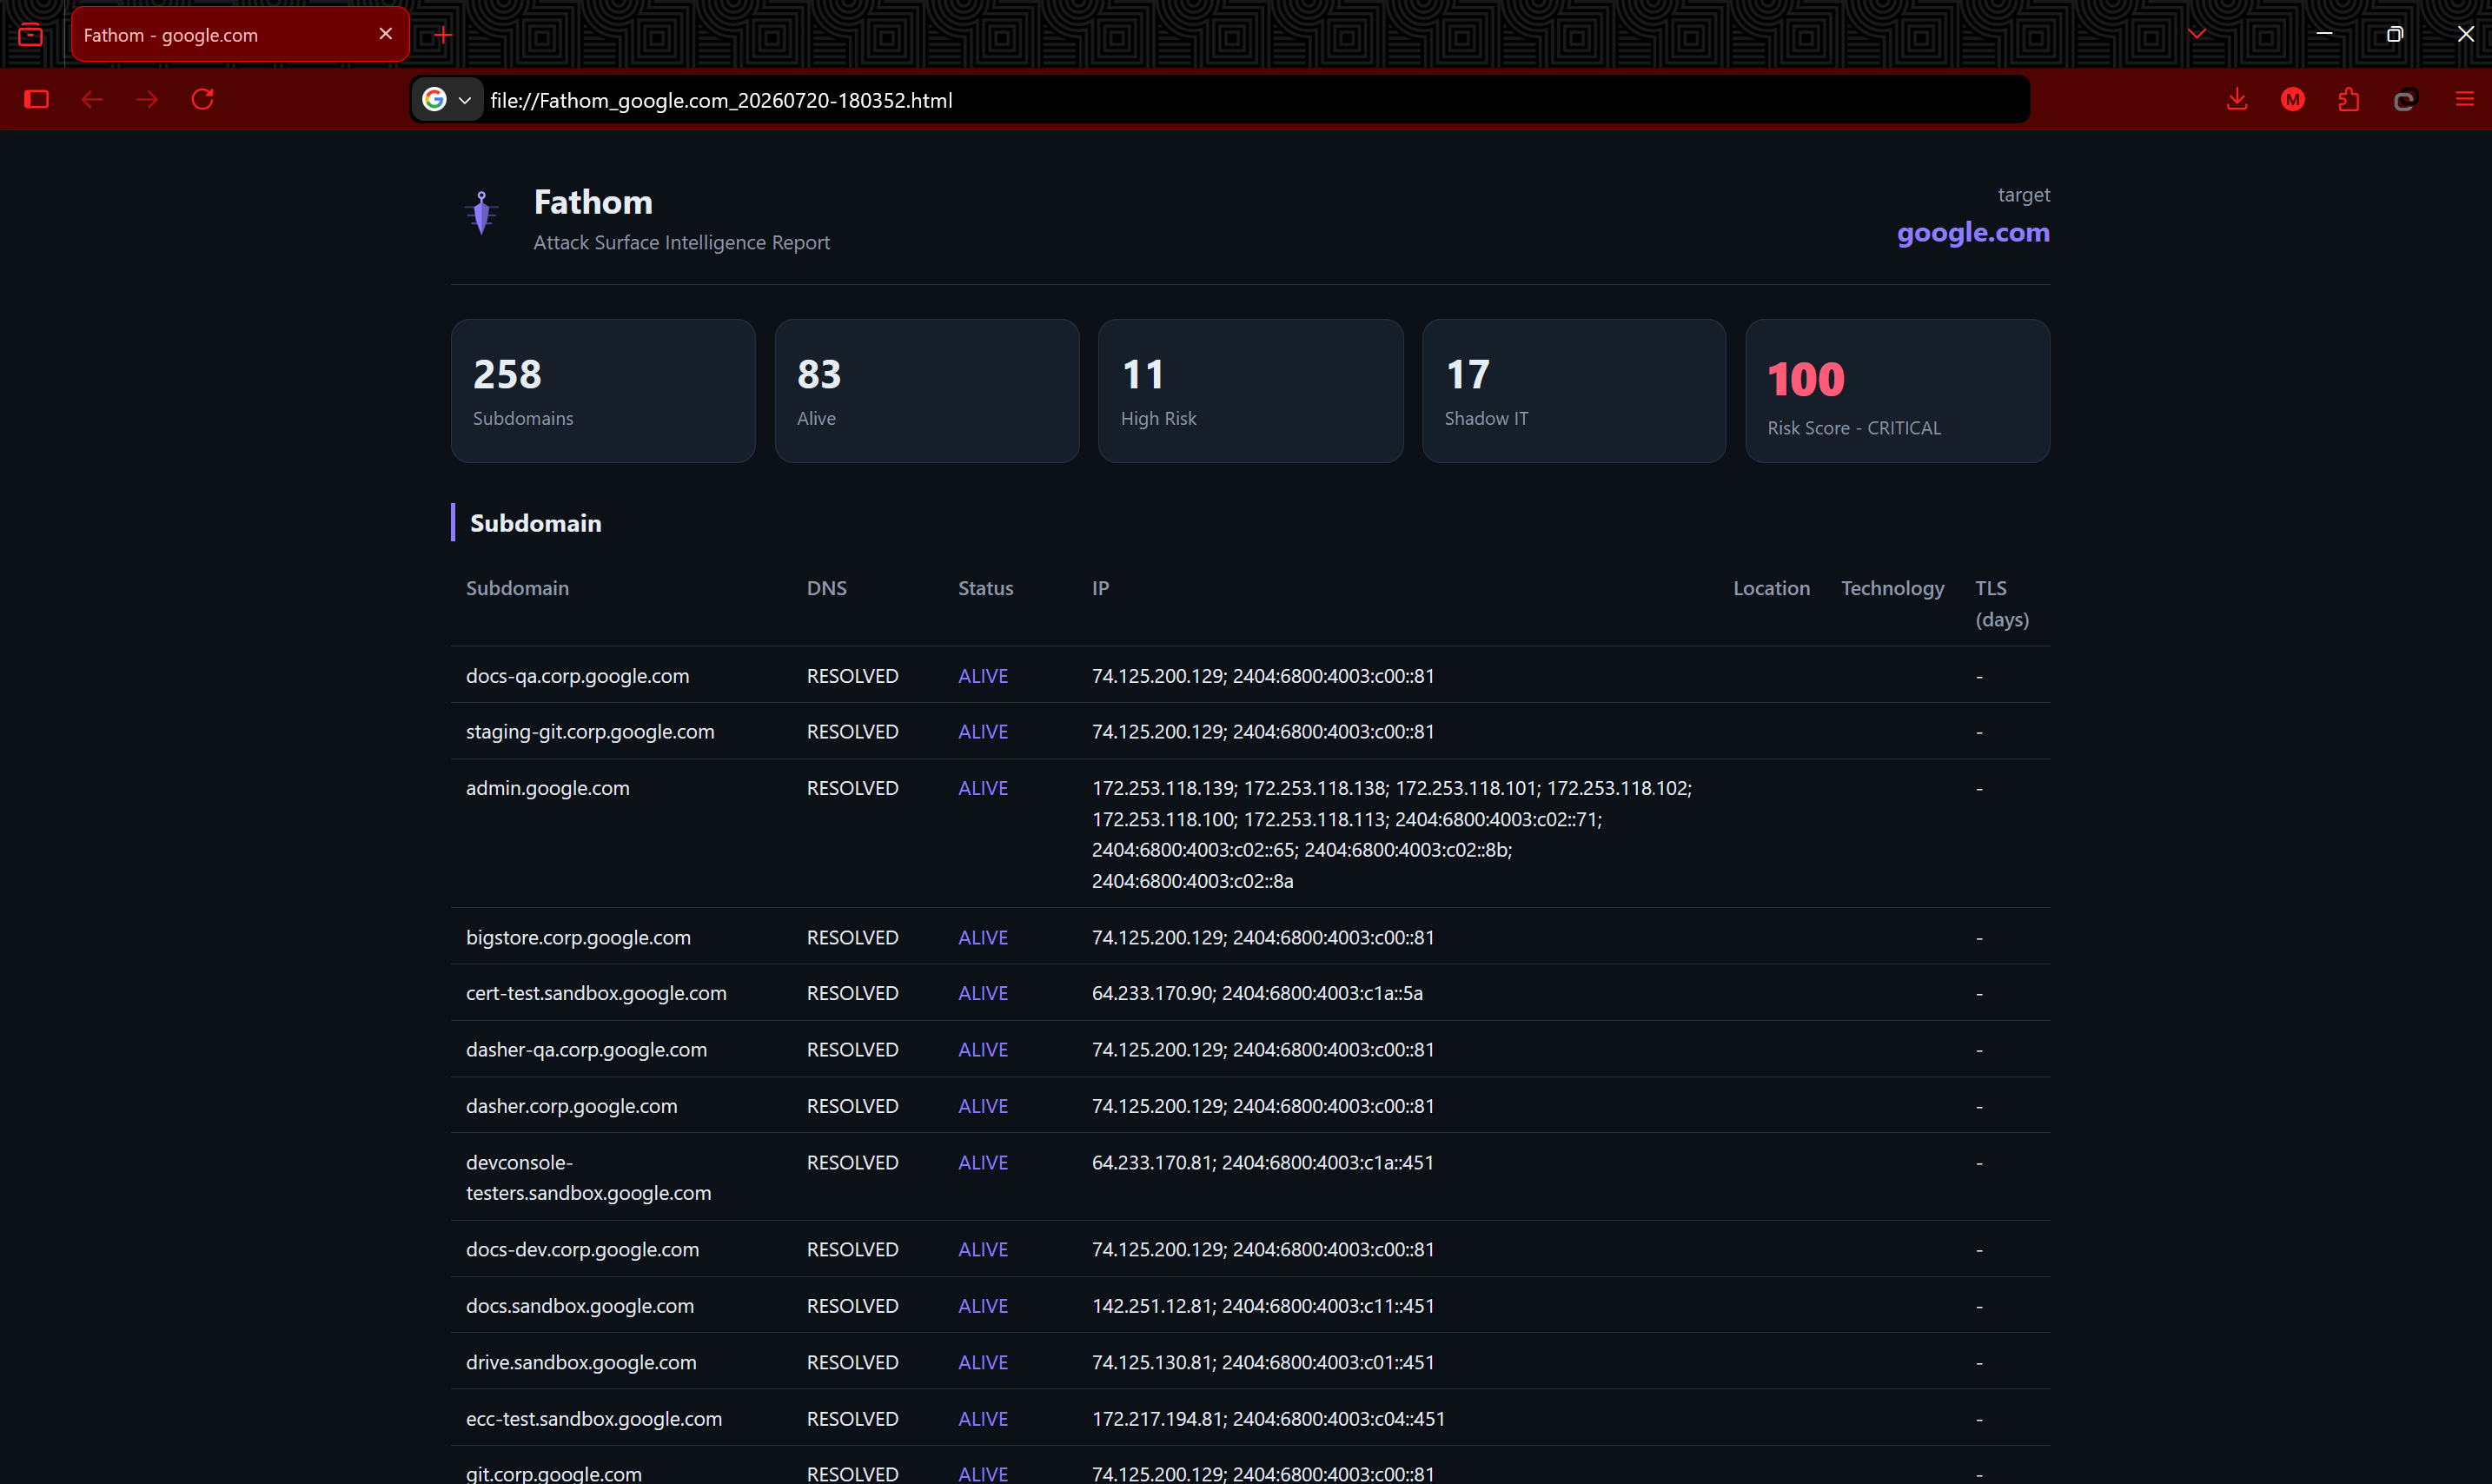Select the Fathom - google.com tab
2492x1484 pixels.
[x=240, y=35]
